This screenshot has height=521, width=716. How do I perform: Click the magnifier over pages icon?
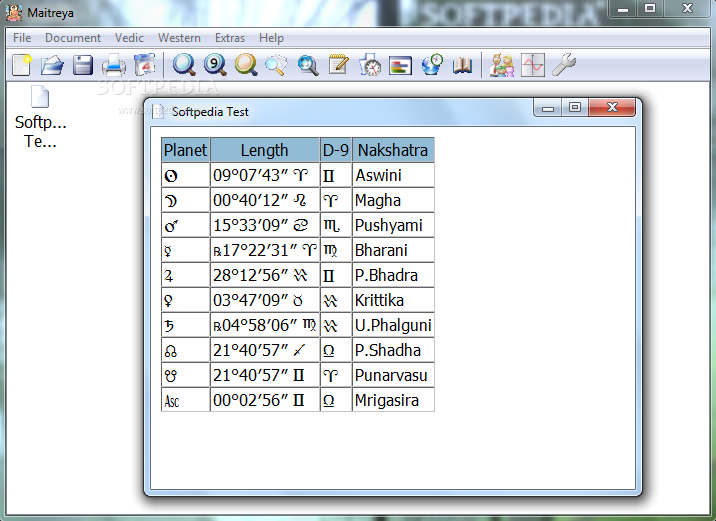click(277, 65)
